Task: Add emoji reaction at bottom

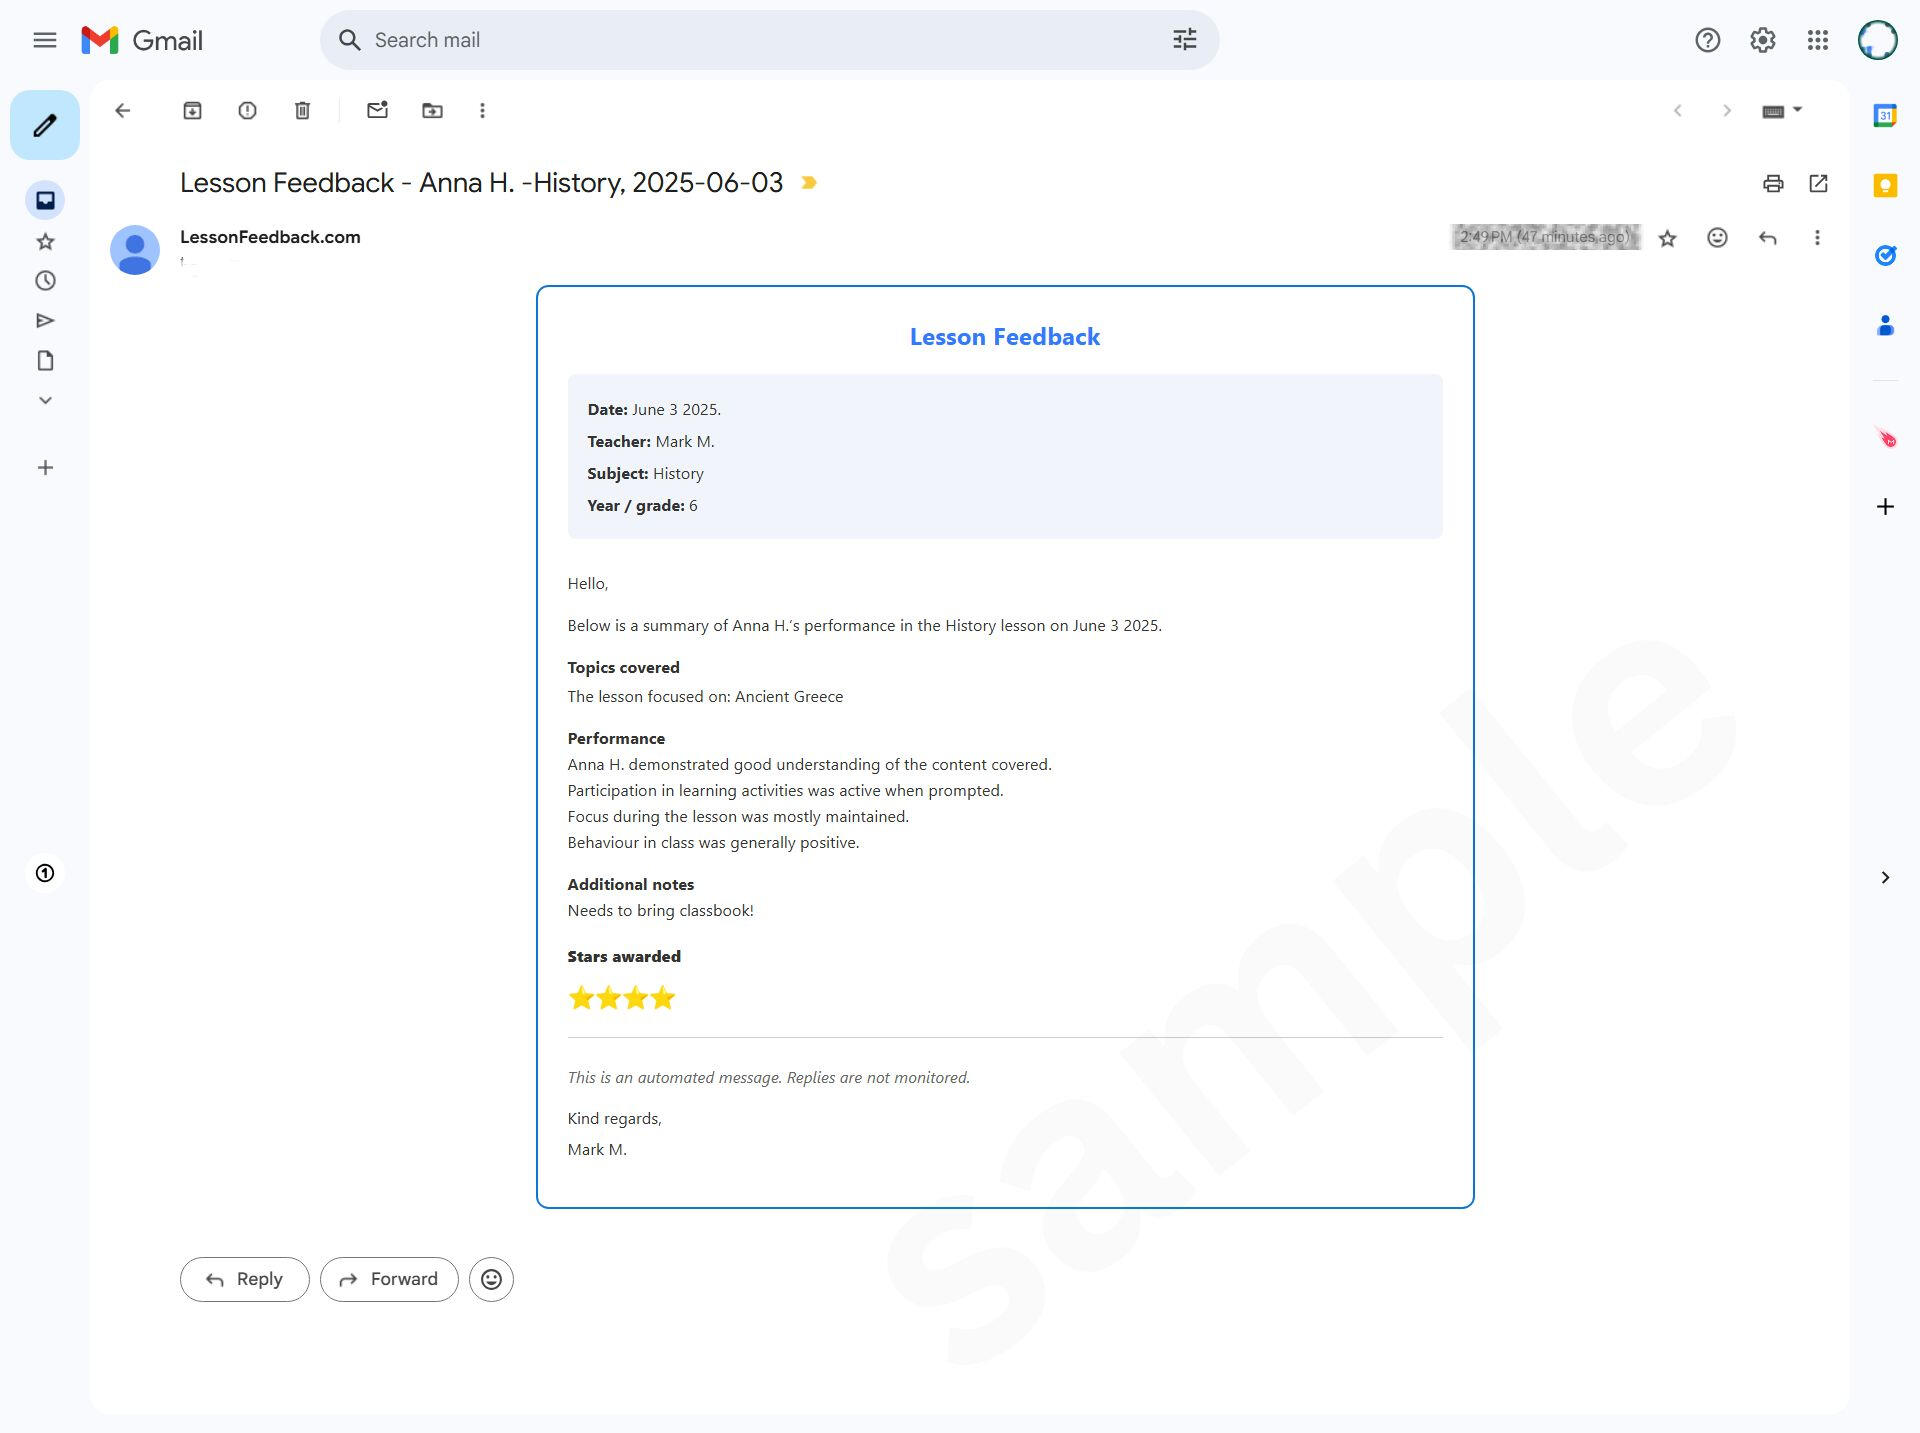Action: 491,1279
